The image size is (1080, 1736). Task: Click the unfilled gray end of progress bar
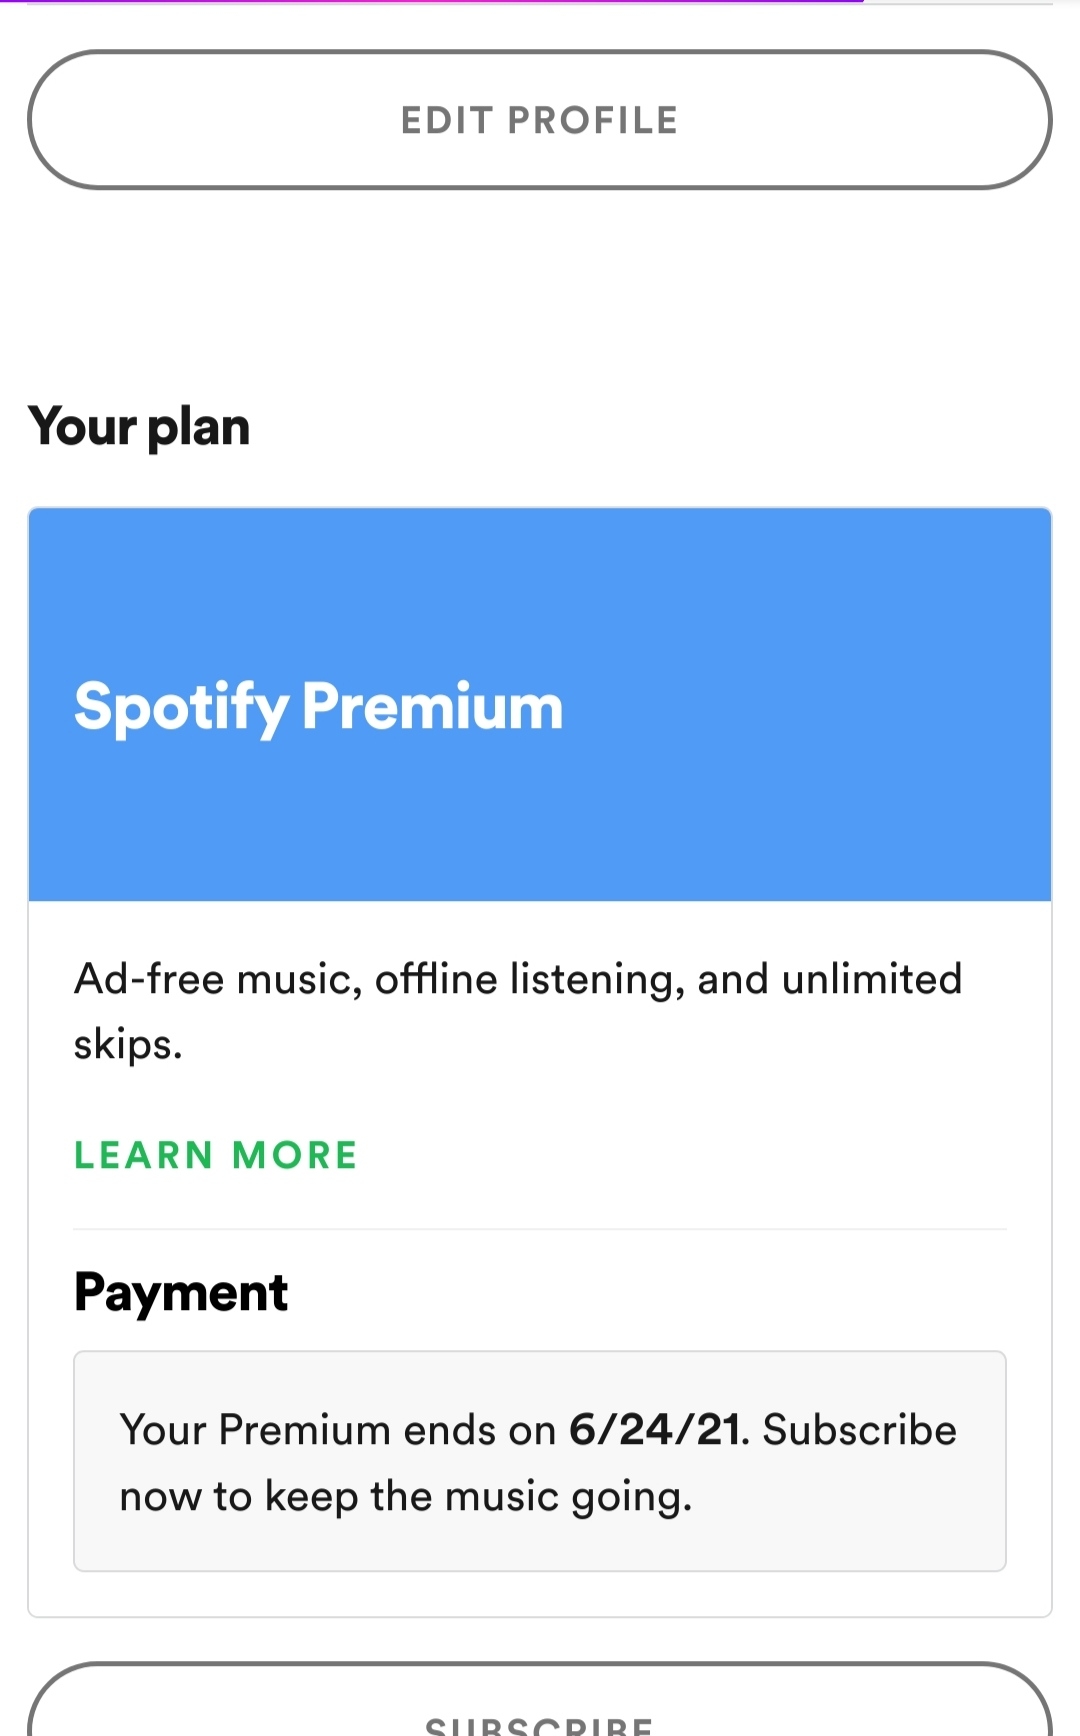(x=958, y=2)
